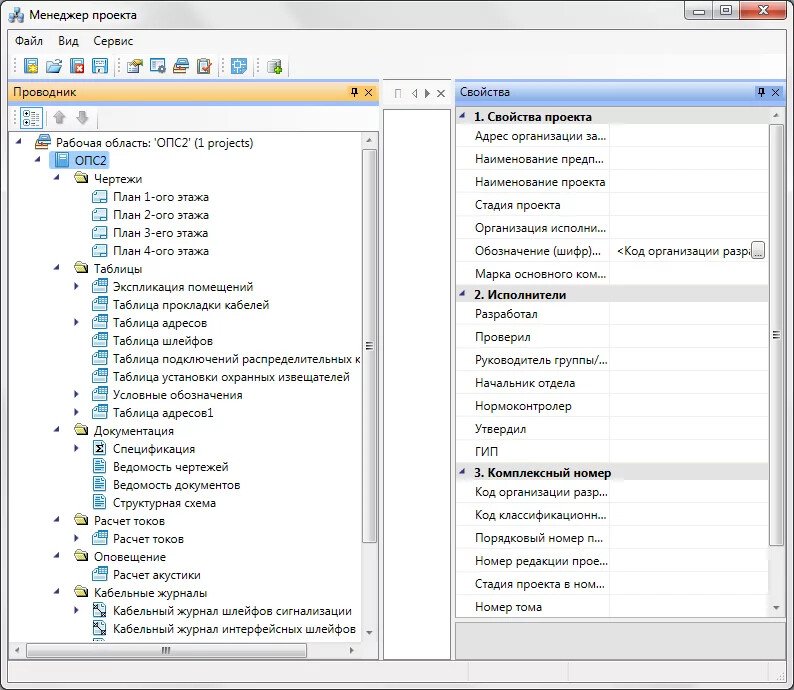Viewport: 794px width, 690px height.
Task: Expand the Спецификация tree node
Action: click(77, 449)
